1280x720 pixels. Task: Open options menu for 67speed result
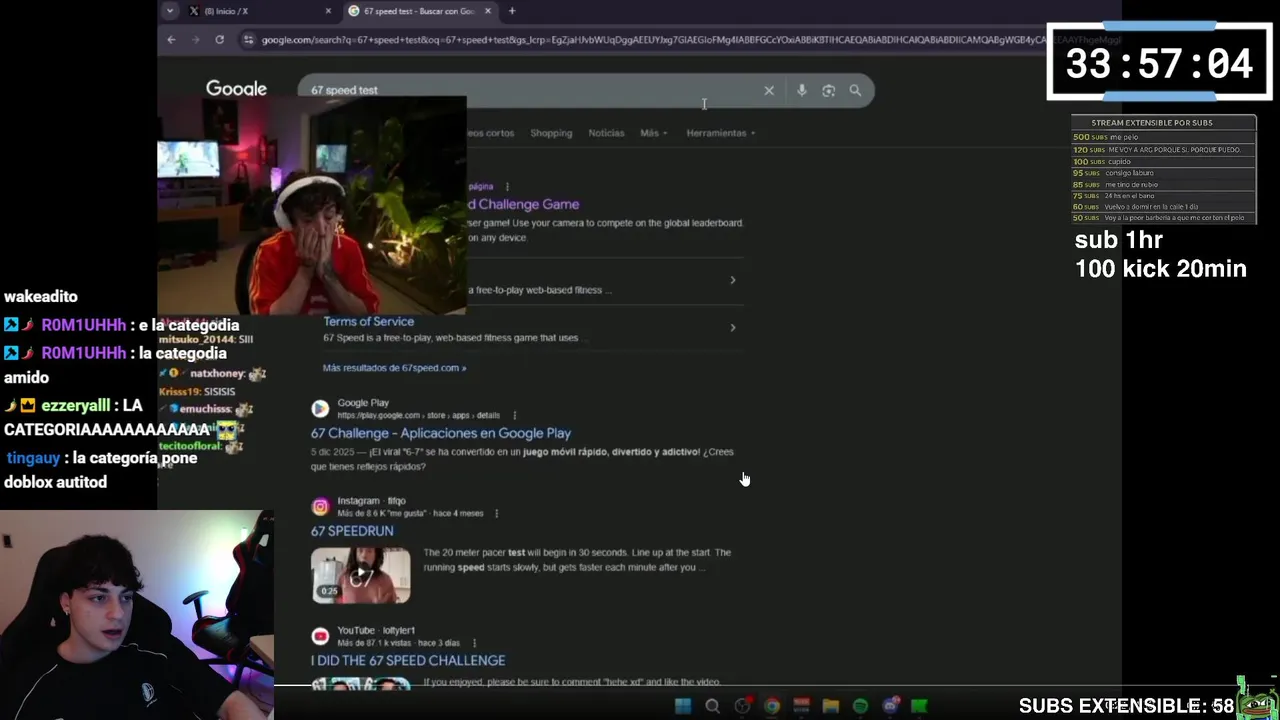[507, 186]
